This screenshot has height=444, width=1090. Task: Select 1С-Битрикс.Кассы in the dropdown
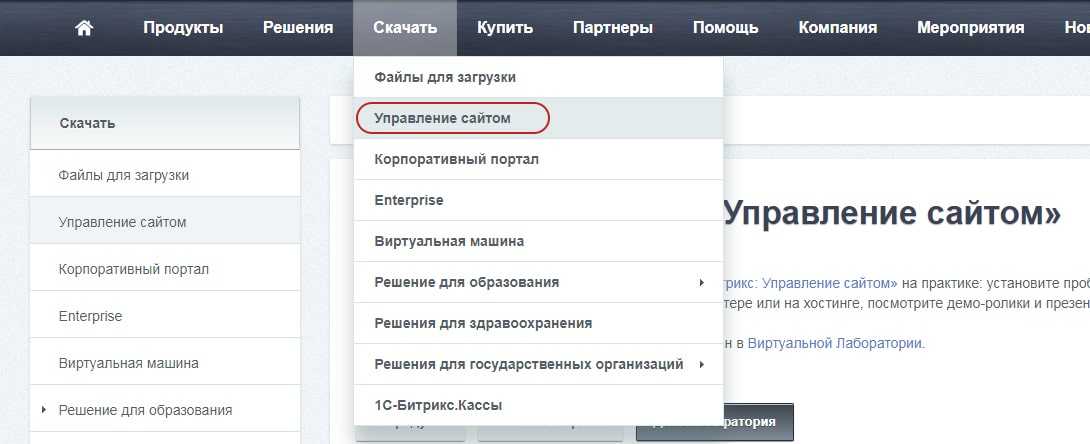coord(438,406)
